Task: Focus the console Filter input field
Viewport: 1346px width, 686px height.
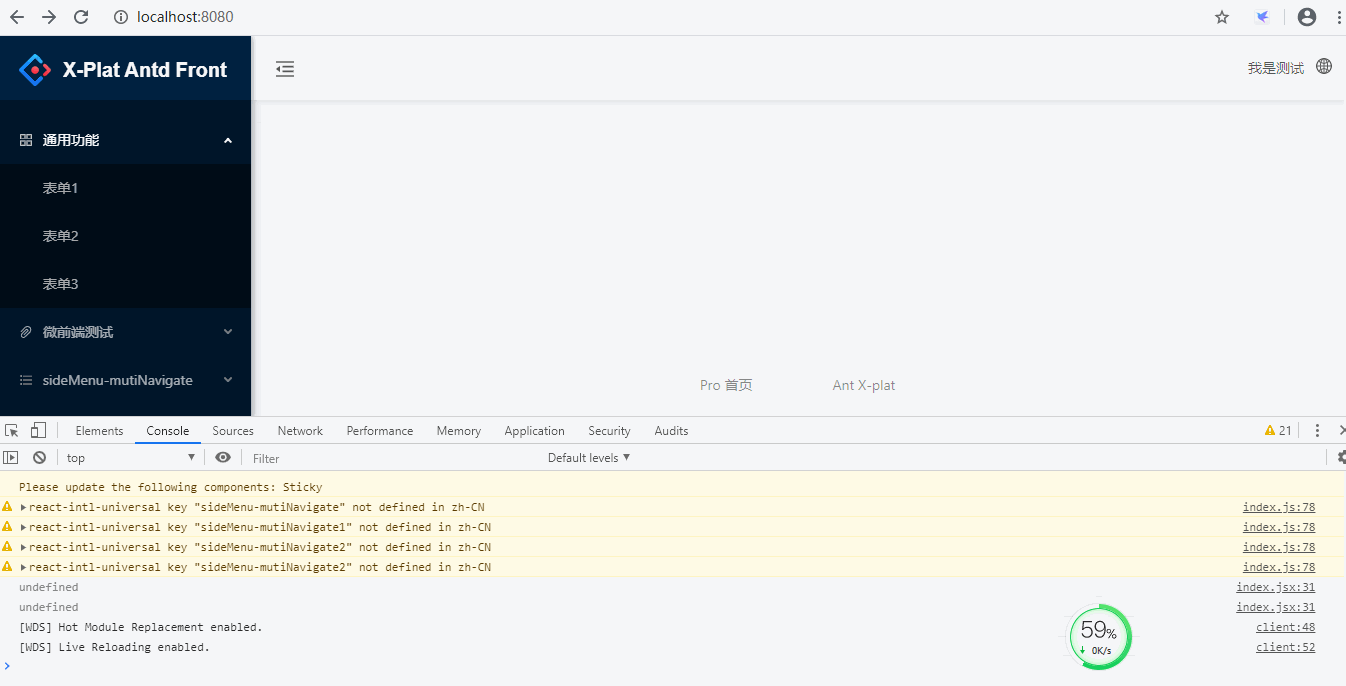Action: tap(390, 458)
